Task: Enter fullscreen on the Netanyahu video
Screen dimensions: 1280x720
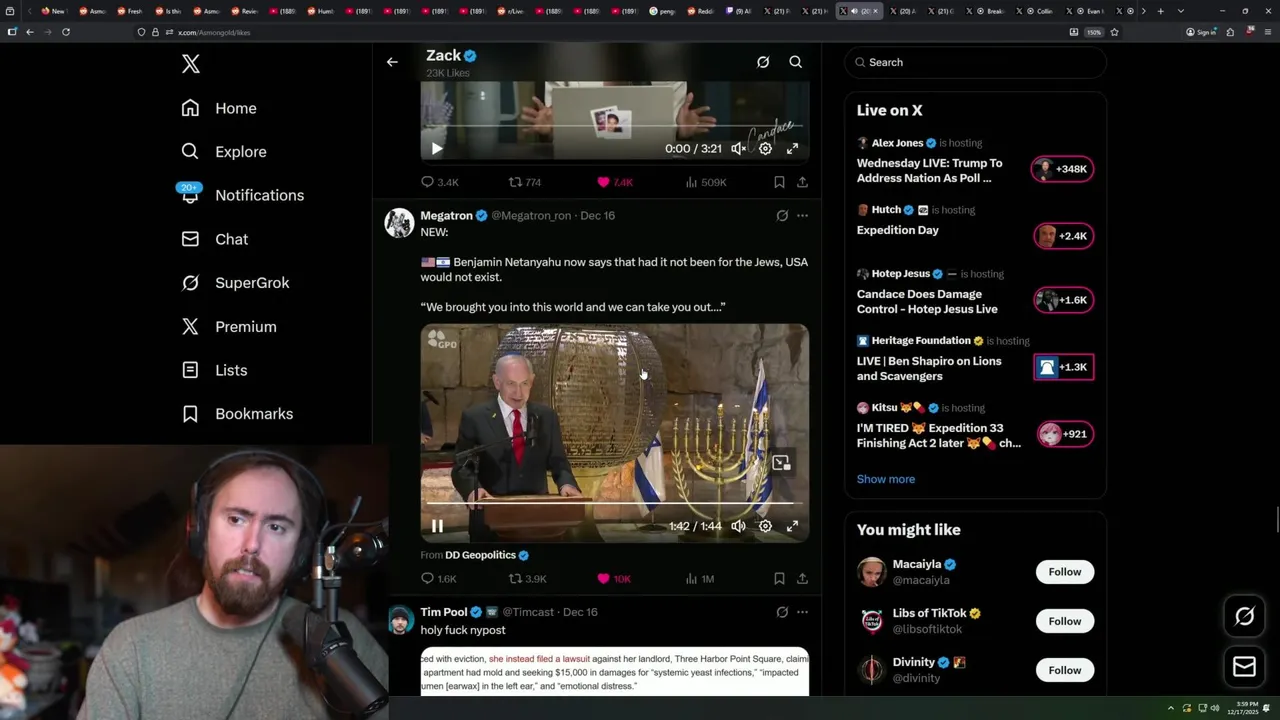Action: point(792,526)
